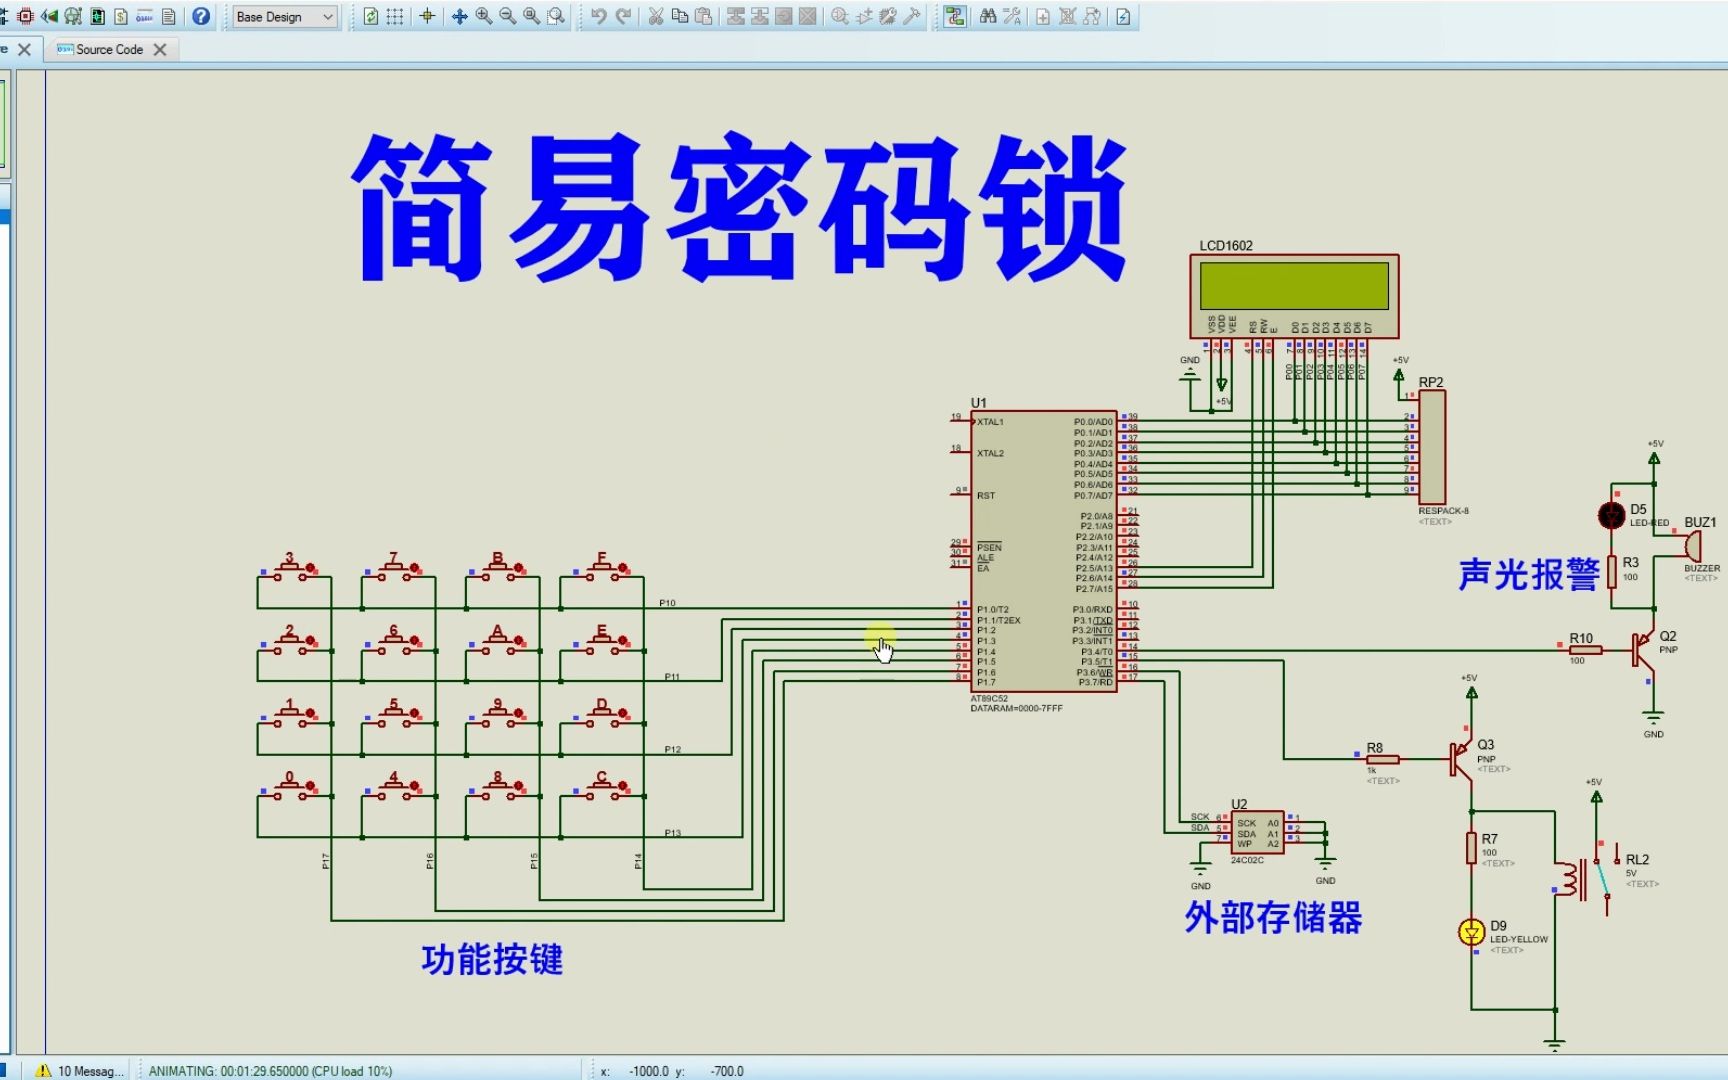
Task: Close the Source Code tab
Action: pos(160,49)
